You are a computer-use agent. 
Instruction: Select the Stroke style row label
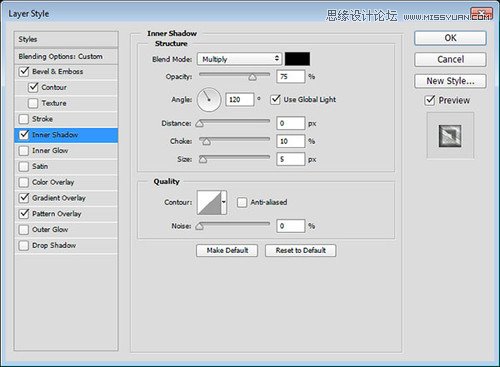click(42, 119)
